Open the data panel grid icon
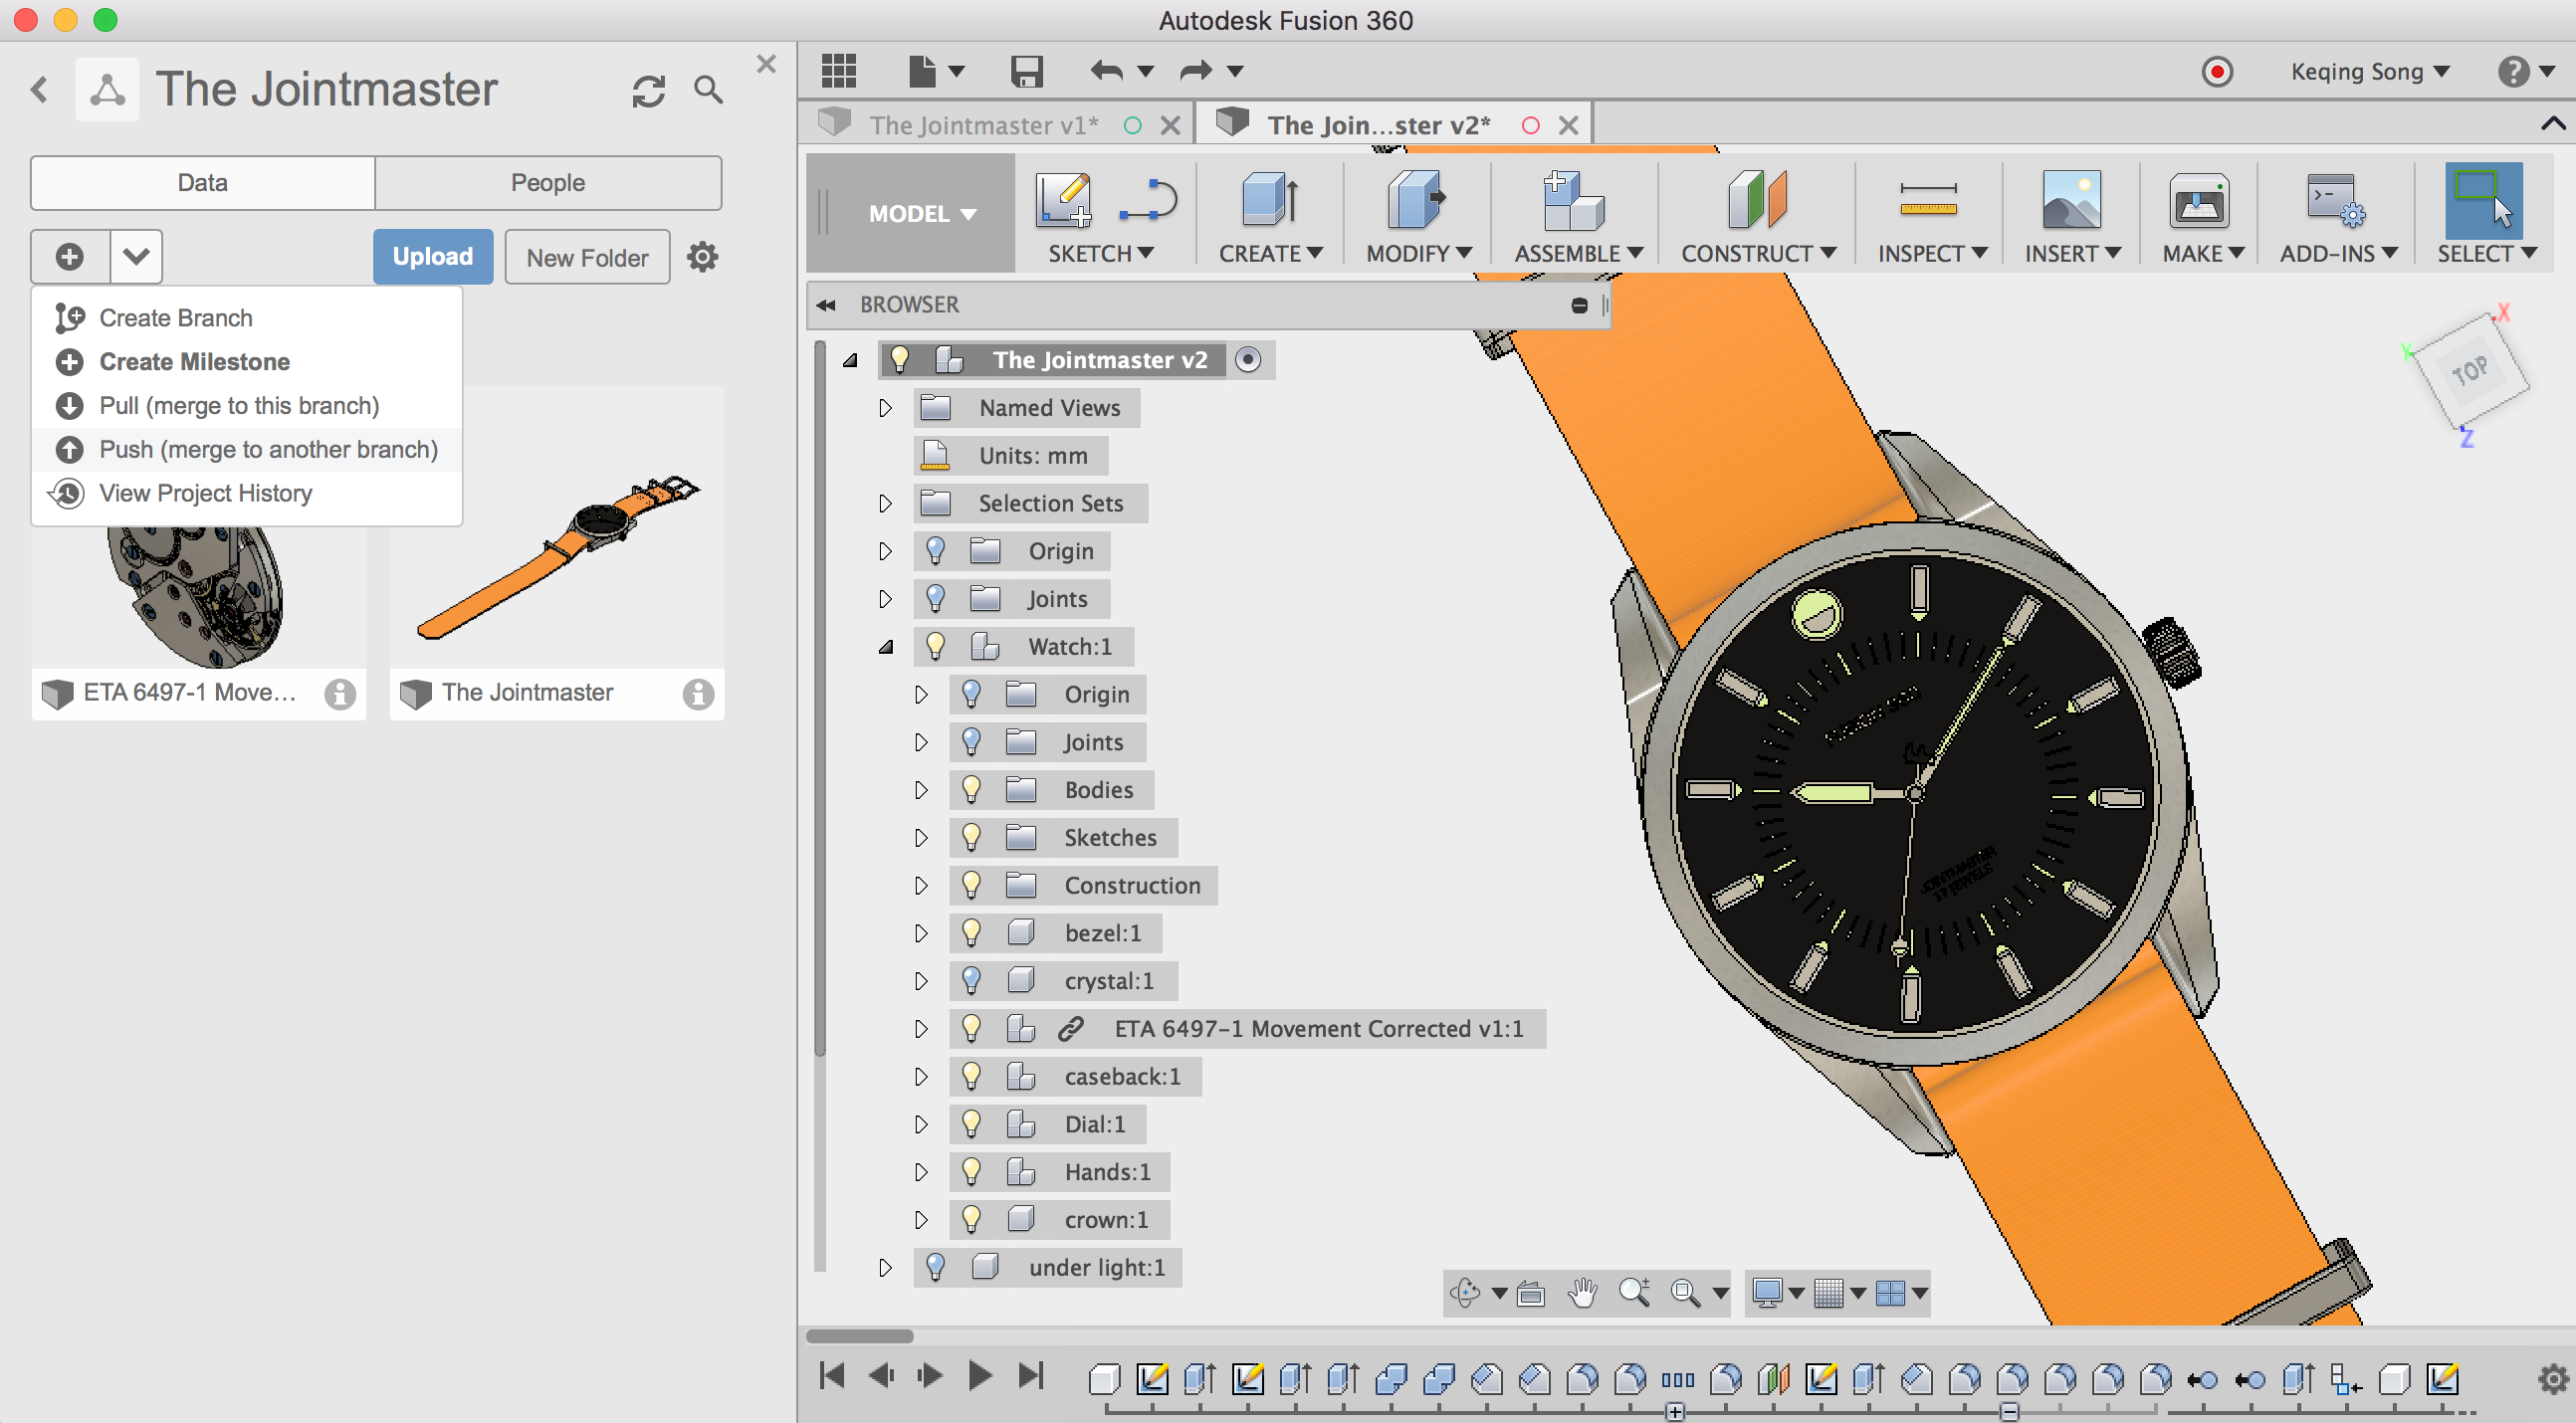 [x=838, y=71]
